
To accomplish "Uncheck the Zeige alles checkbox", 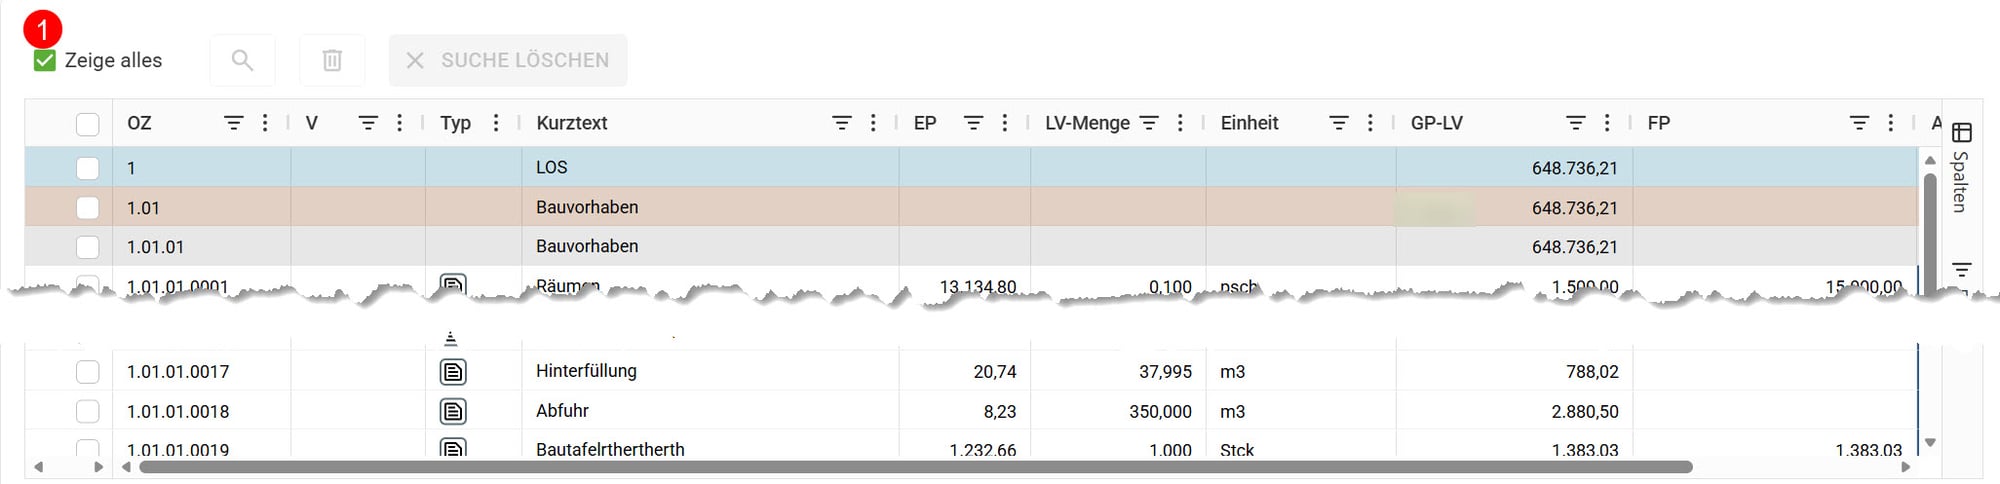I will click(45, 61).
